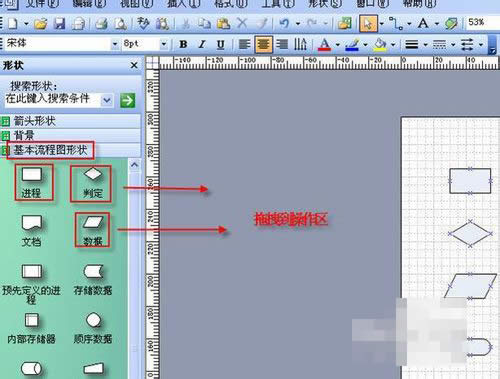Click the Save icon in toolbar
Image resolution: width=500 pixels, height=379 pixels.
pos(60,24)
